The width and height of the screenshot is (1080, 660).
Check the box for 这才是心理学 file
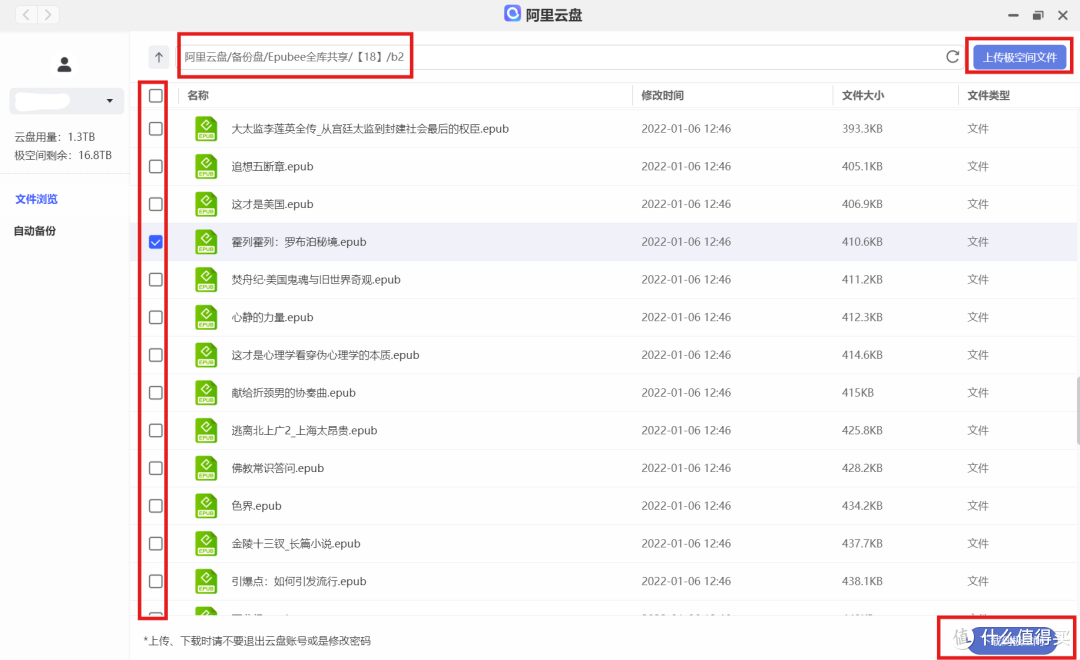pyautogui.click(x=156, y=355)
